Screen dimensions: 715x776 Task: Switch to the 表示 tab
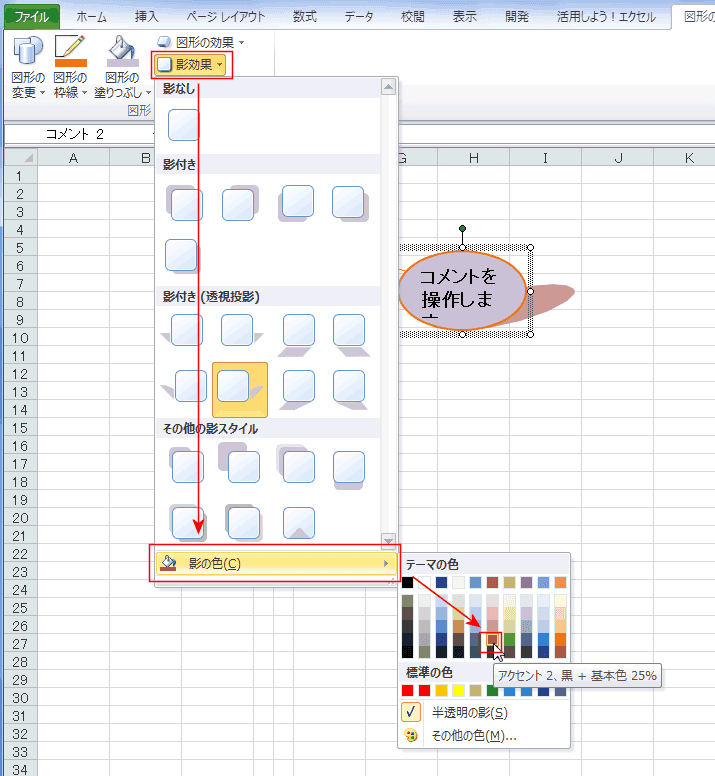coord(465,17)
